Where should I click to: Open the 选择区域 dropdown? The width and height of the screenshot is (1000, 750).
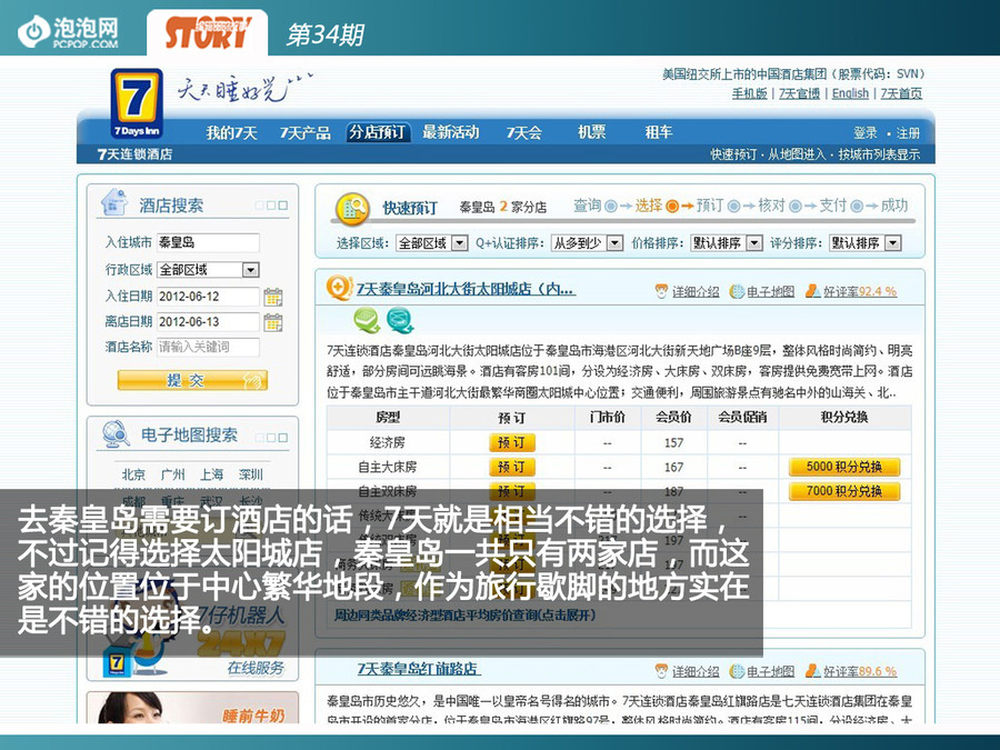[459, 243]
